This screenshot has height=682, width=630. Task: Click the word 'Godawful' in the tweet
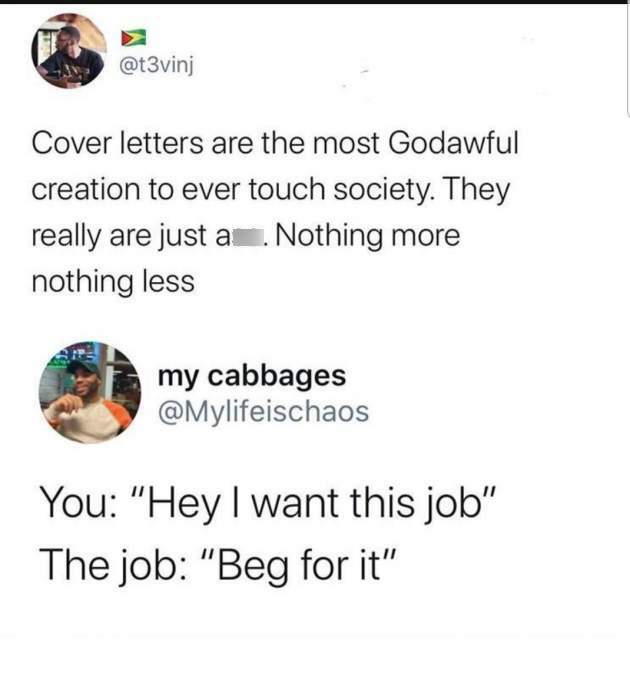(x=453, y=143)
